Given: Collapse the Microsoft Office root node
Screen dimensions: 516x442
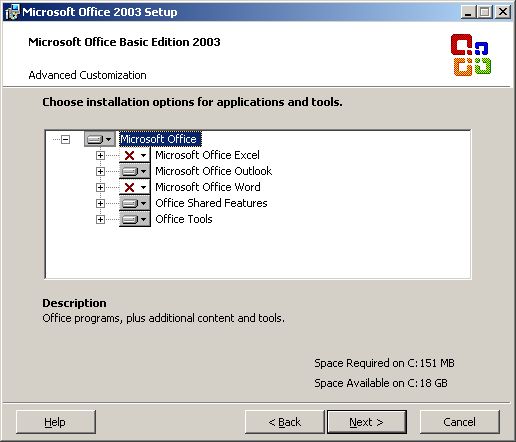Looking at the screenshot, I should coord(66,139).
